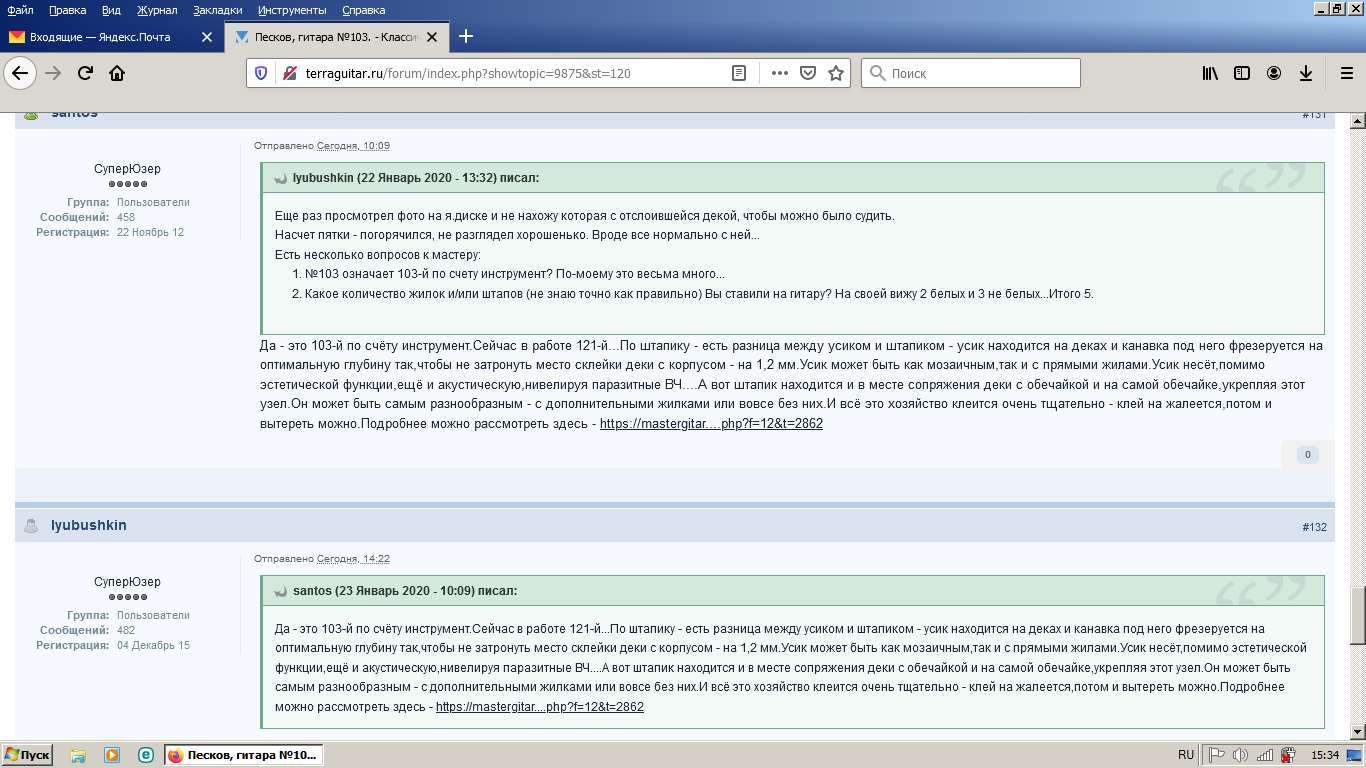Open network status in system tray
The width and height of the screenshot is (1366, 768).
coord(1265,755)
